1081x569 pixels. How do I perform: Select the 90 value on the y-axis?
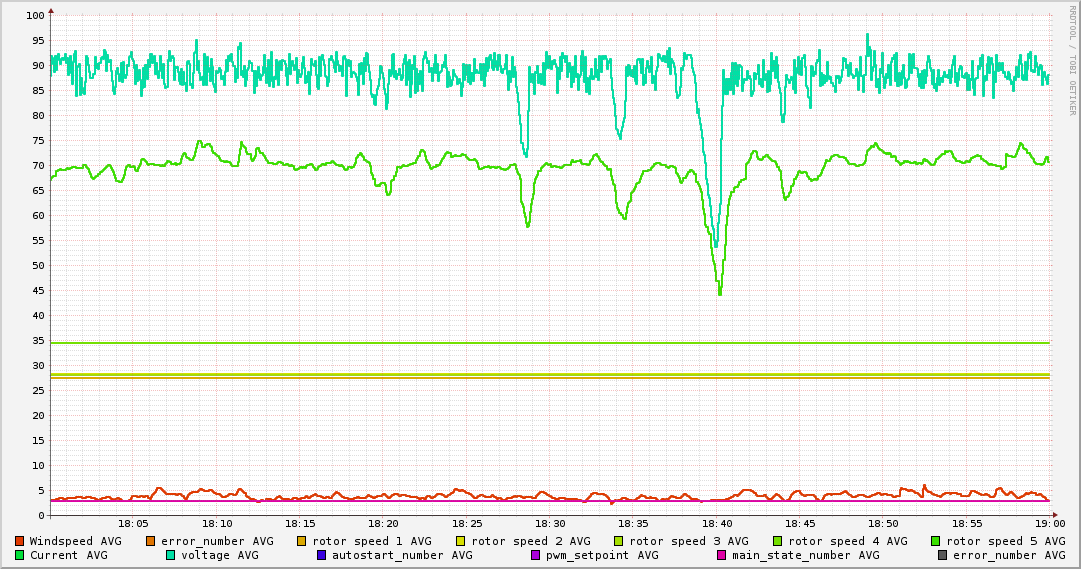click(38, 66)
